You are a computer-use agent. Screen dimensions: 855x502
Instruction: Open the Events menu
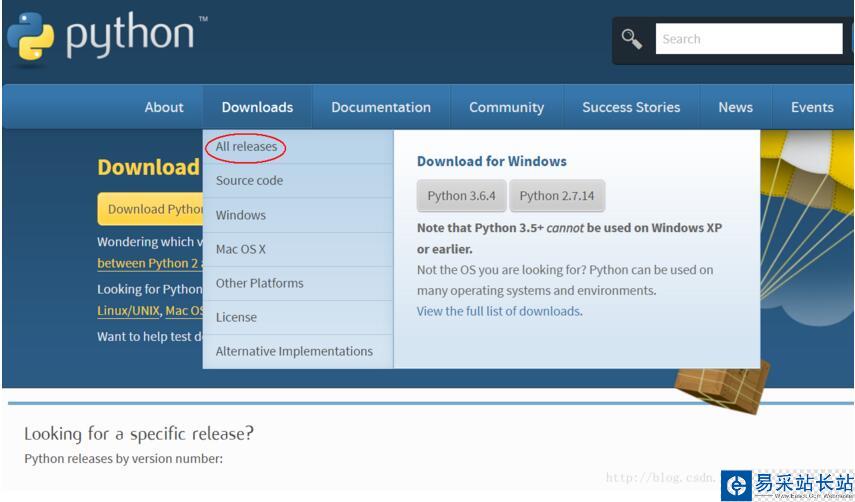point(812,107)
